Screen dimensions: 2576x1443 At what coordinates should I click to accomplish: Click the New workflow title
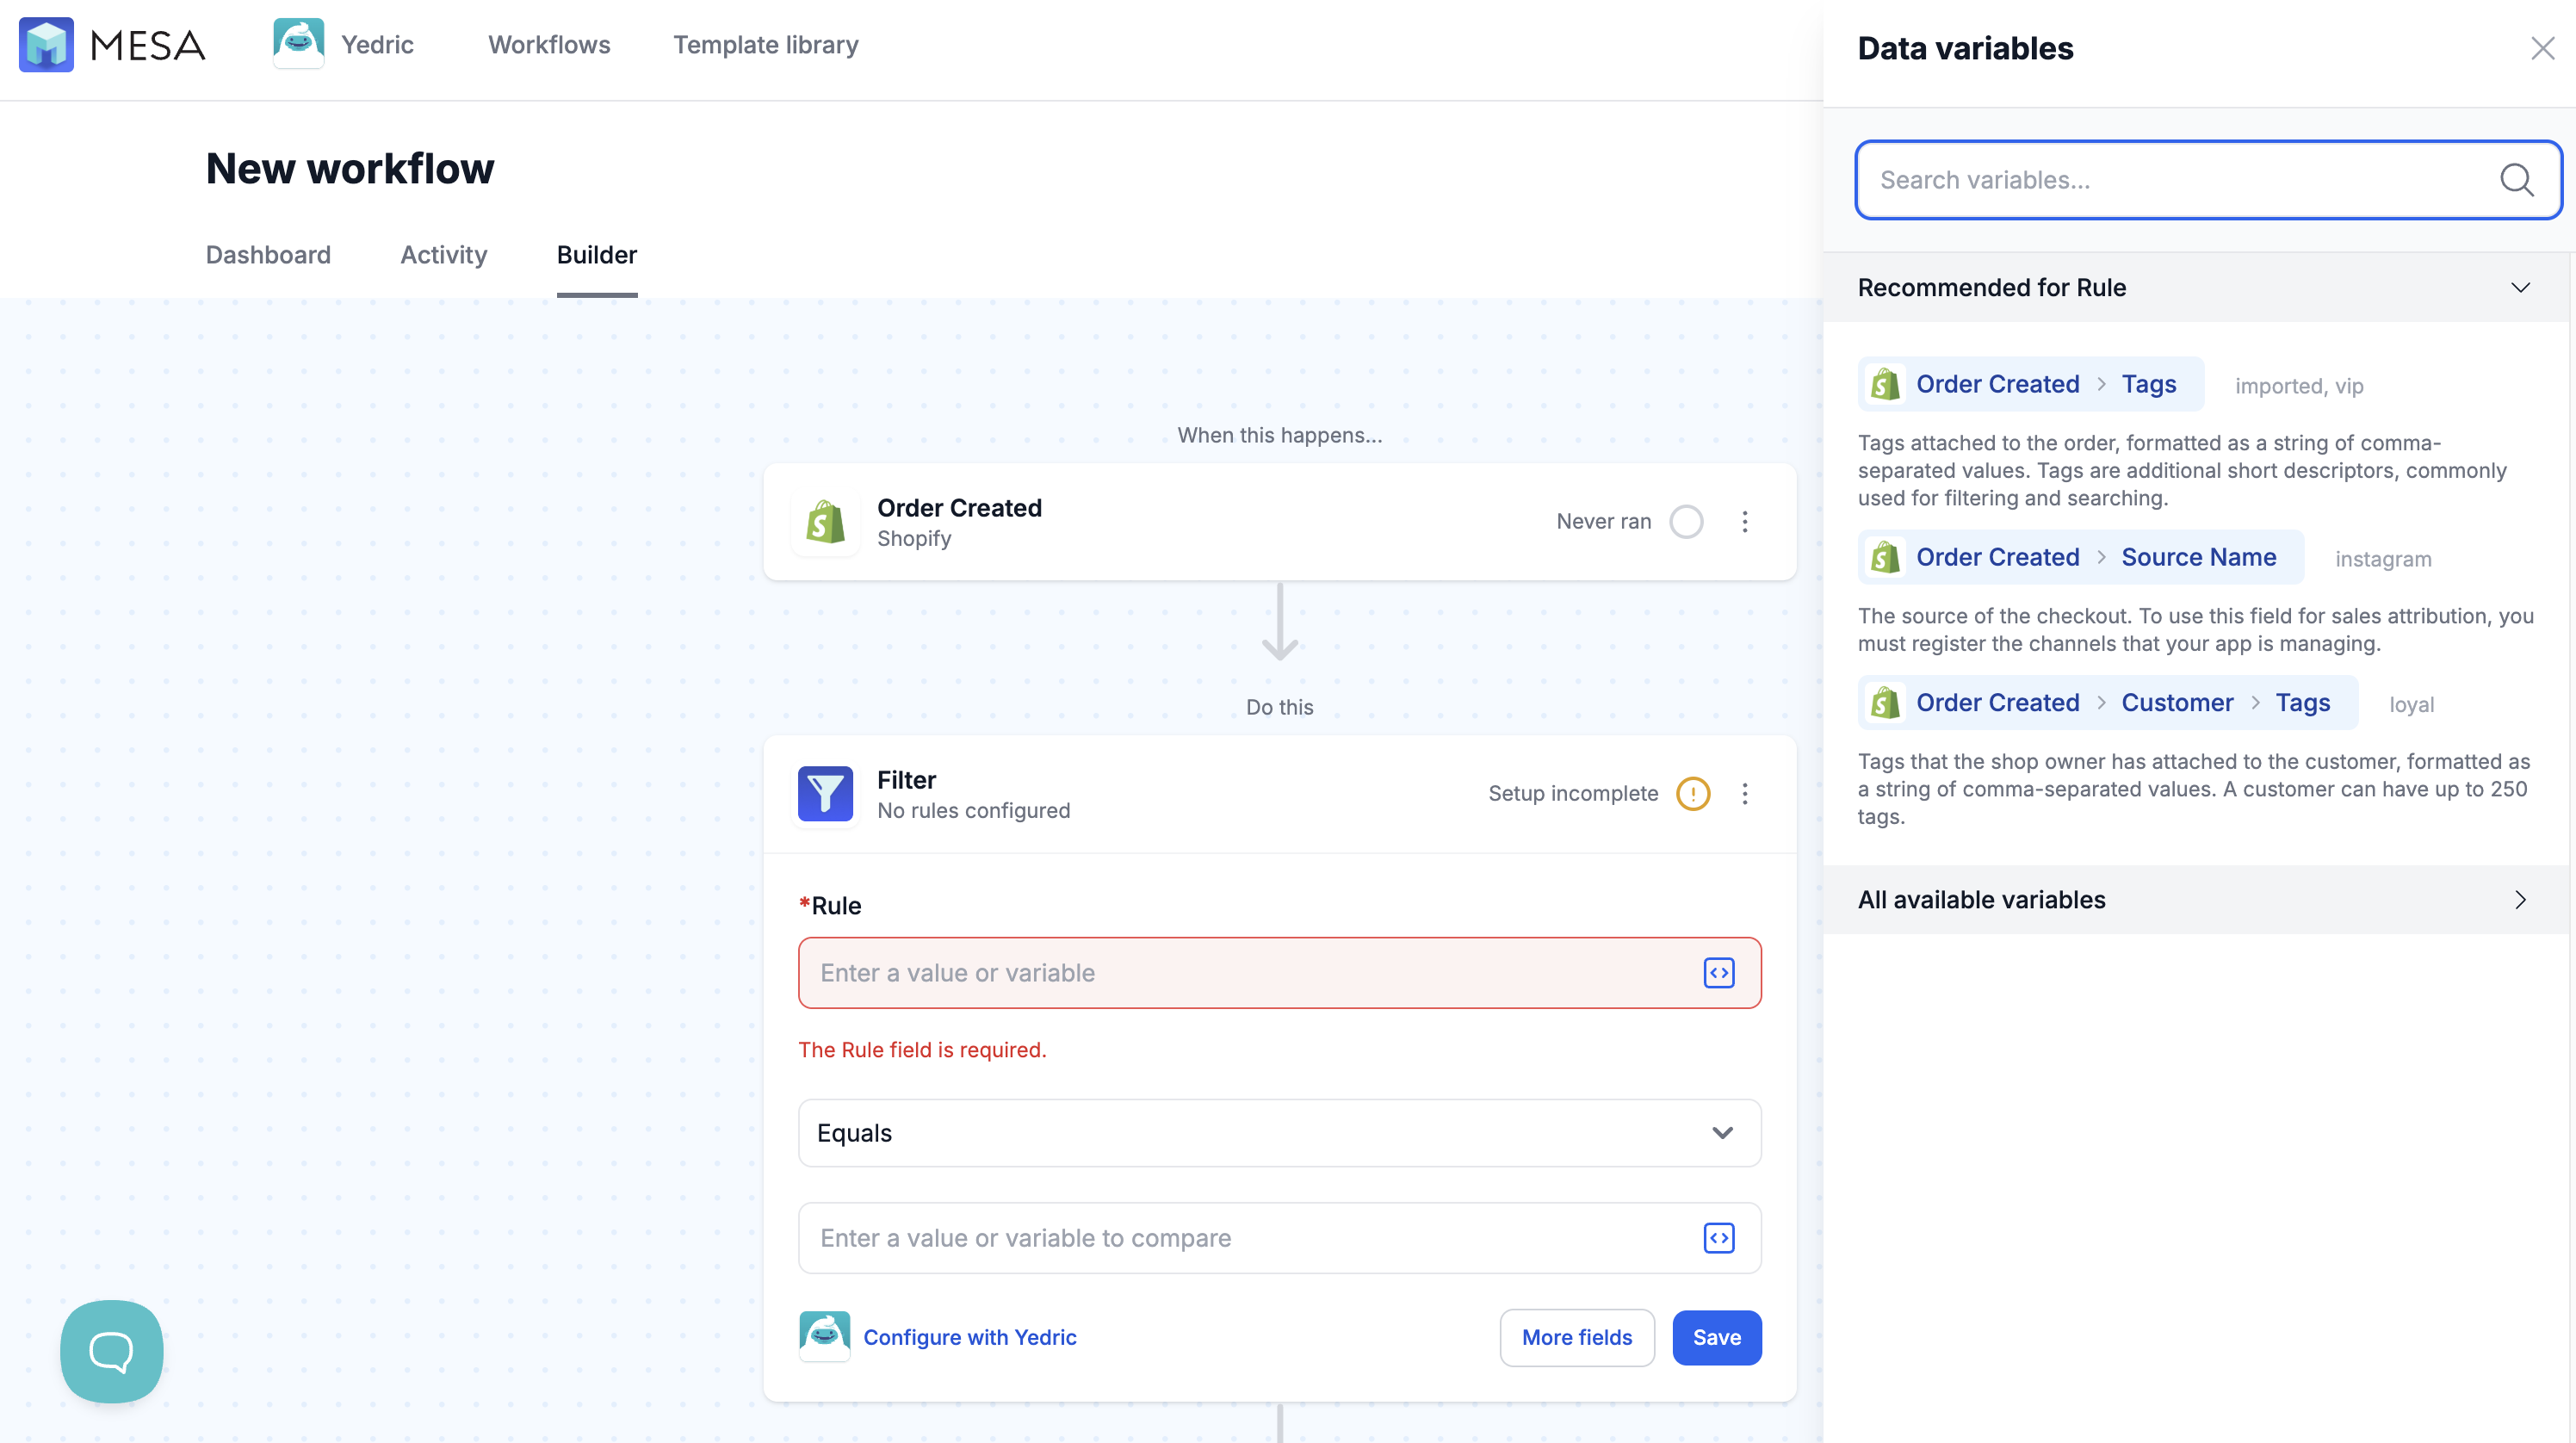click(x=350, y=168)
